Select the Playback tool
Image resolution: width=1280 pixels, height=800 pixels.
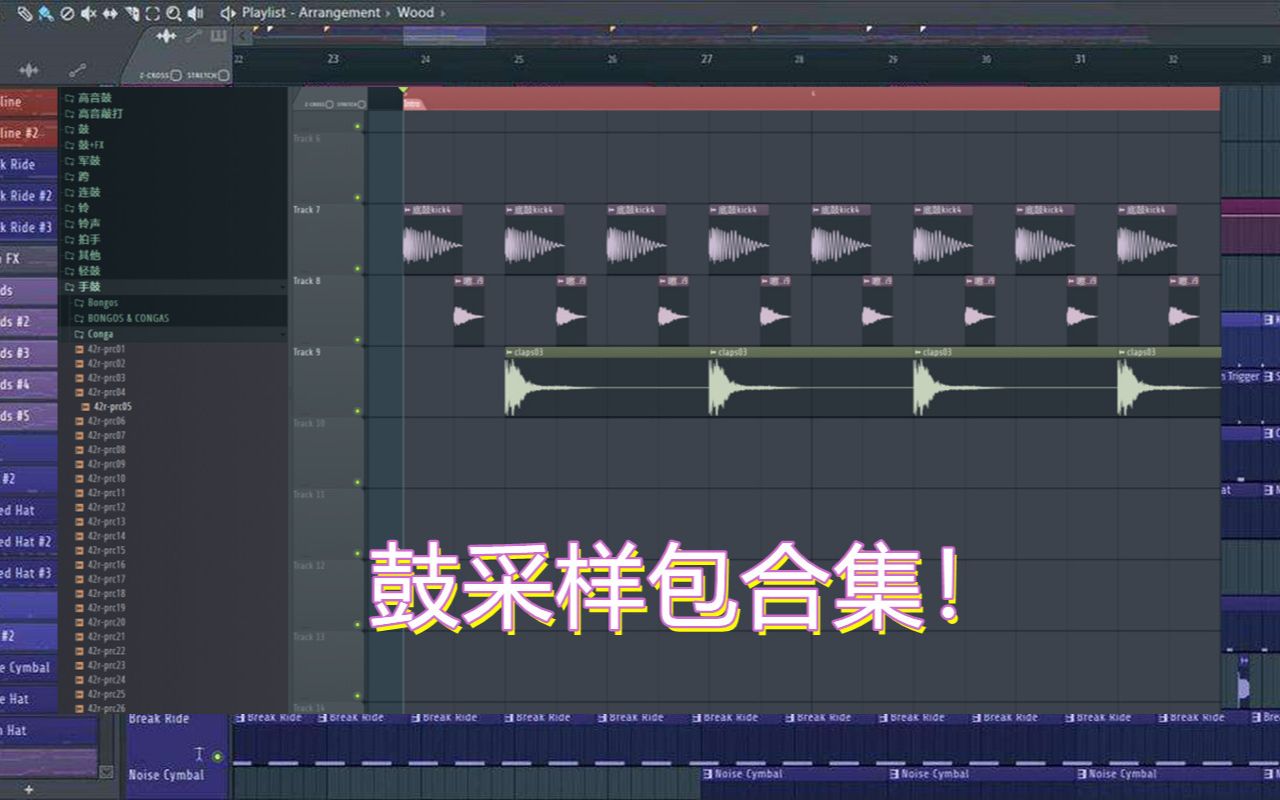pyautogui.click(x=195, y=13)
